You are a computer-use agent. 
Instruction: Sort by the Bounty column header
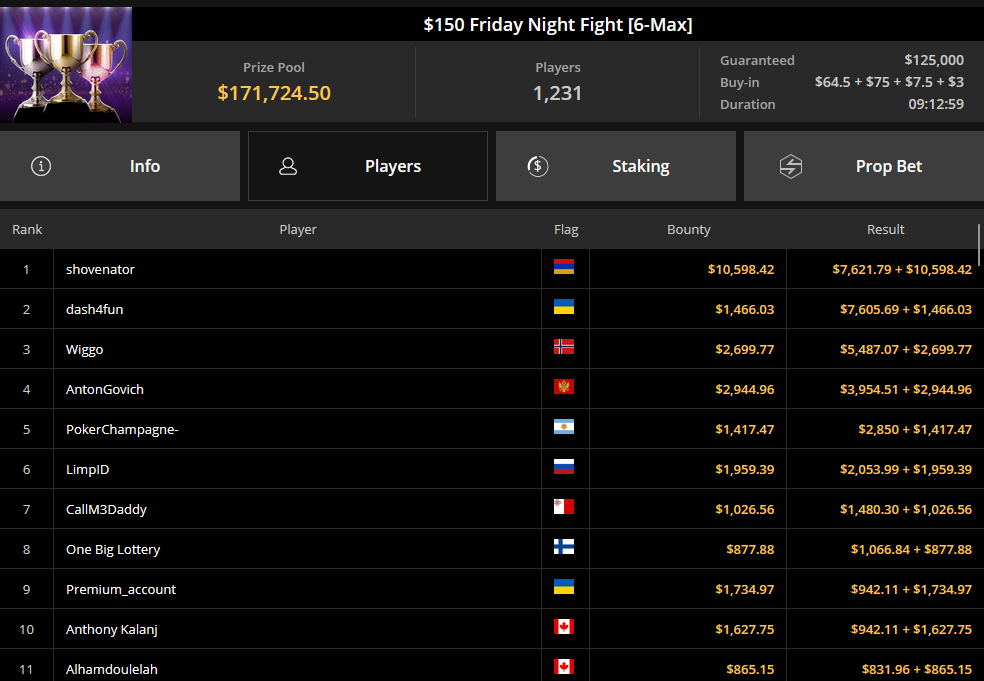(688, 230)
